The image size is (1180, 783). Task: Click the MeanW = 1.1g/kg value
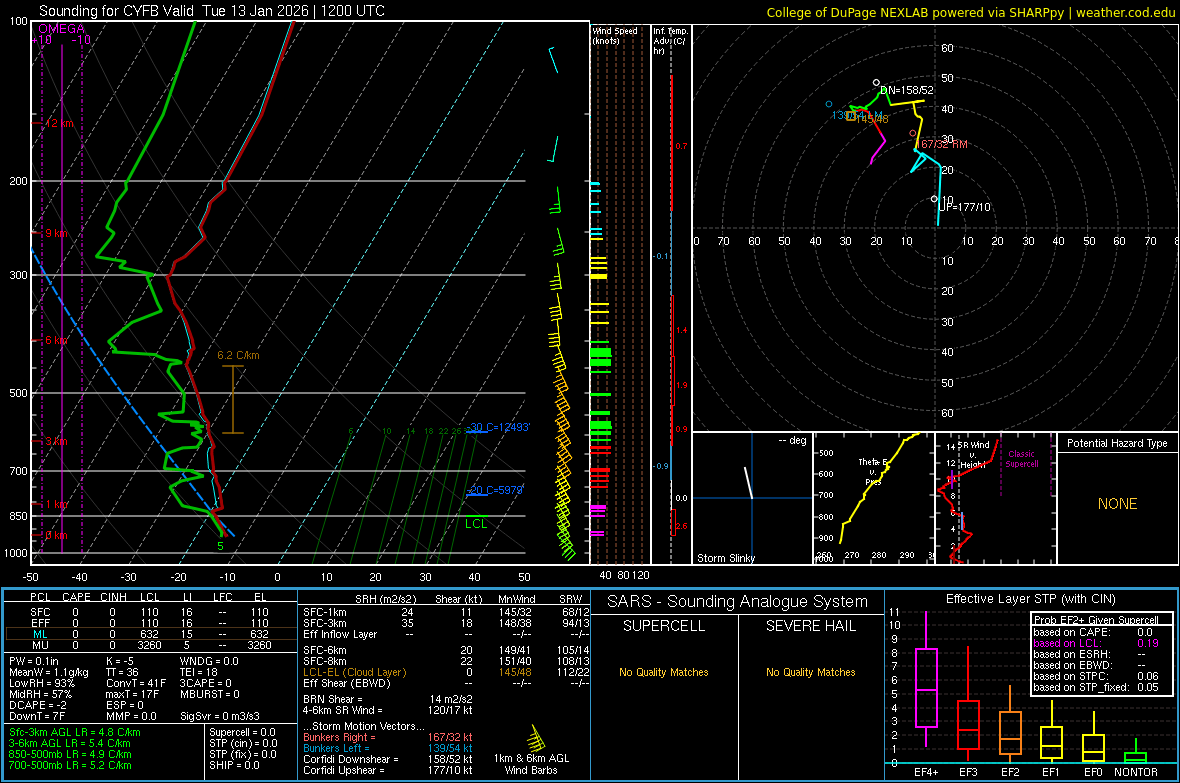coord(49,672)
